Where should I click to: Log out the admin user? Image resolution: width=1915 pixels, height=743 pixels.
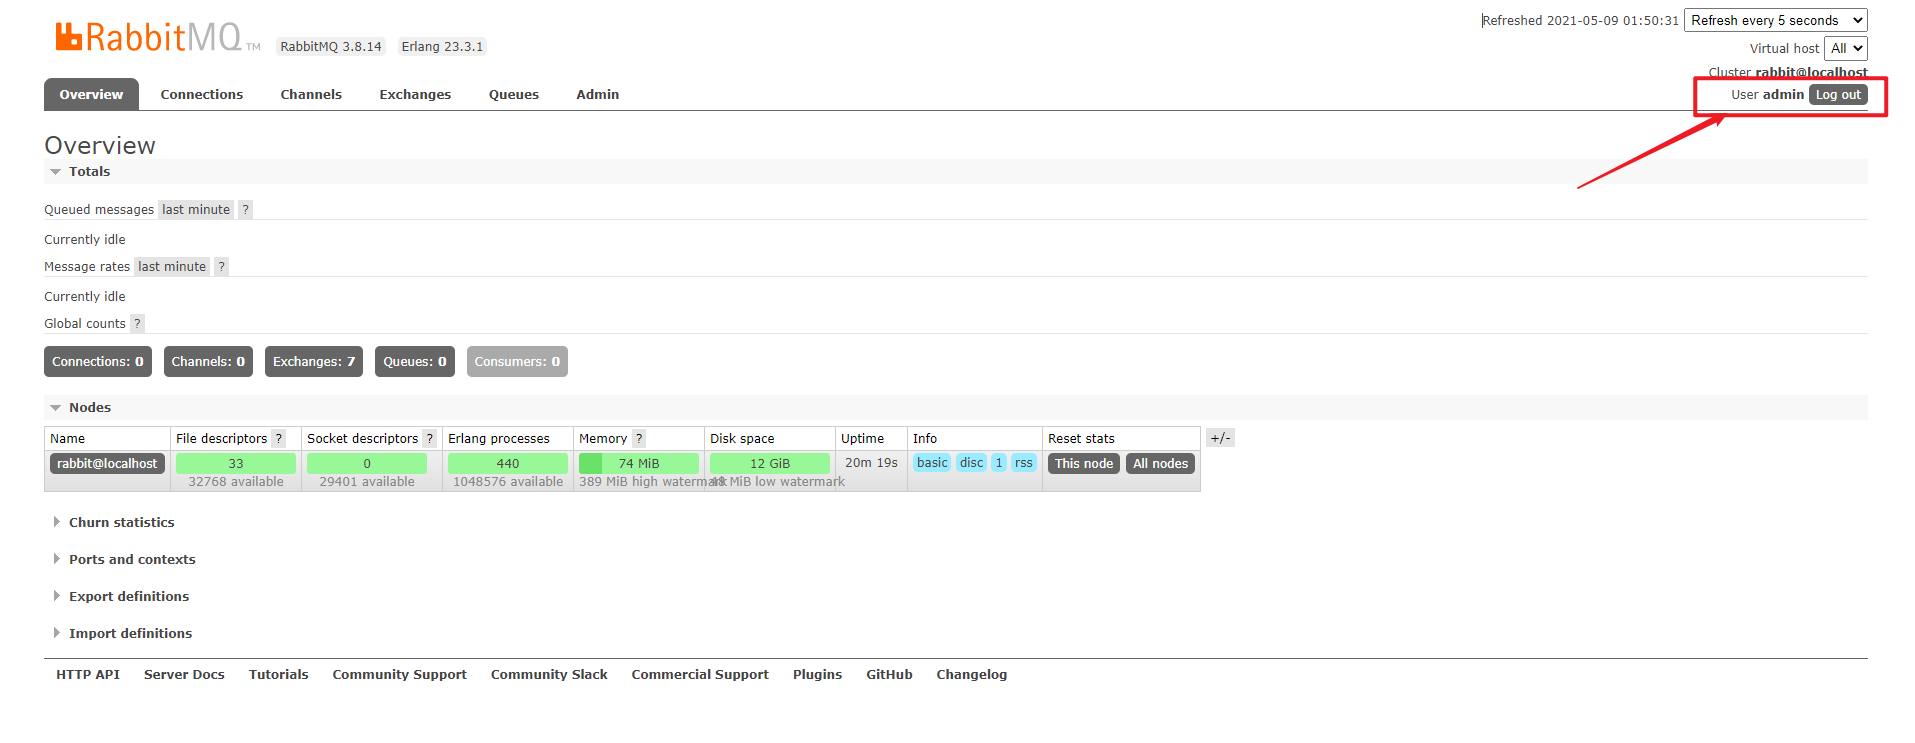pos(1838,94)
